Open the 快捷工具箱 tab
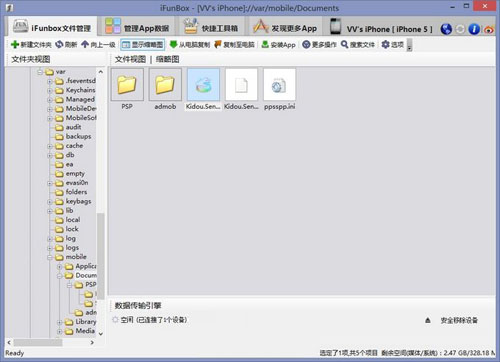The image size is (500, 362). pyautogui.click(x=211, y=27)
